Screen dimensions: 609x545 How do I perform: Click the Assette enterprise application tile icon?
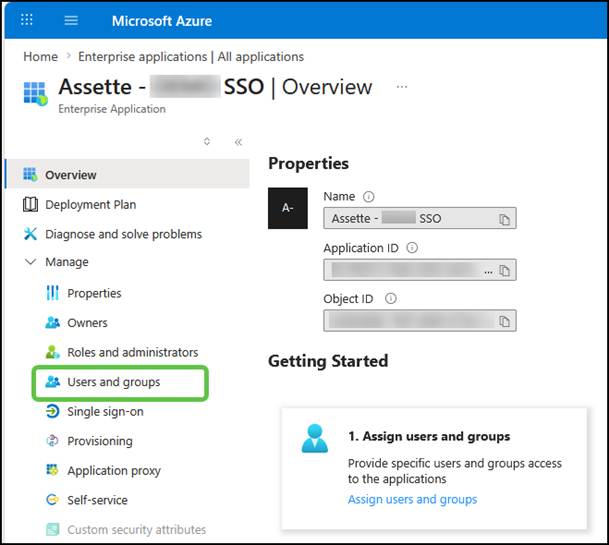[35, 93]
